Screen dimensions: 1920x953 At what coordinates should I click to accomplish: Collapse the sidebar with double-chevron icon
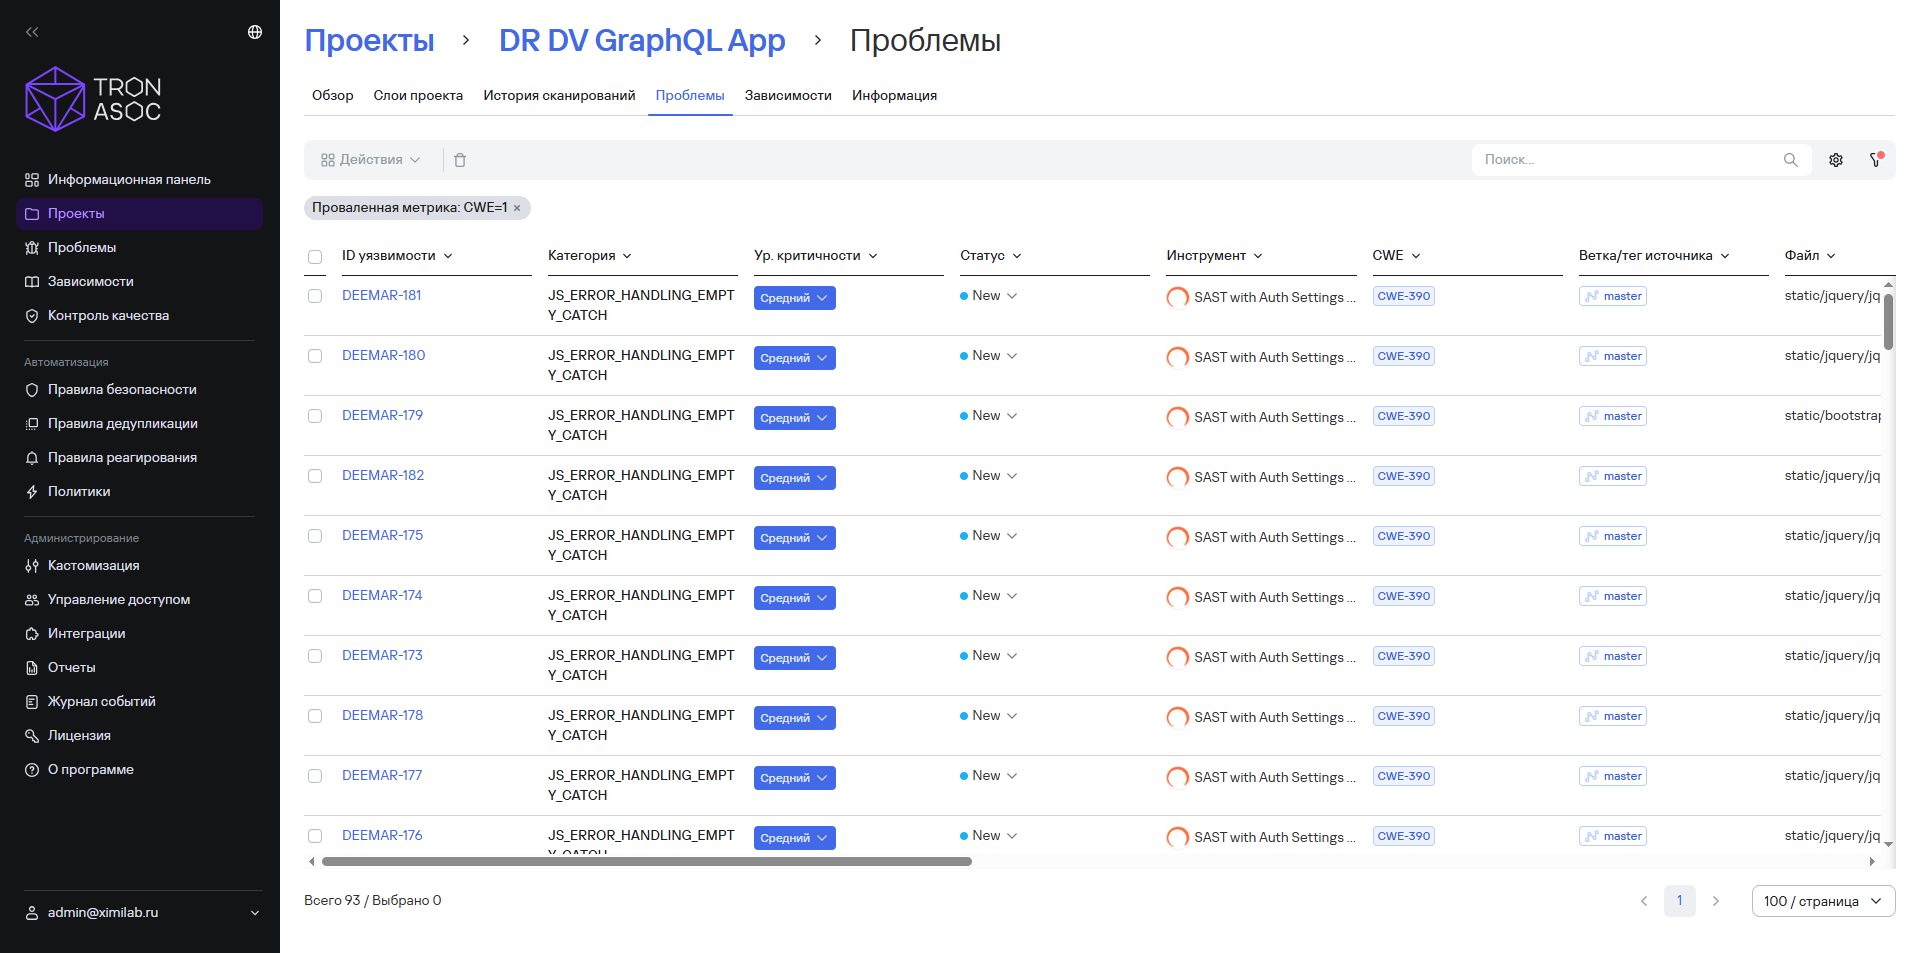[x=32, y=32]
